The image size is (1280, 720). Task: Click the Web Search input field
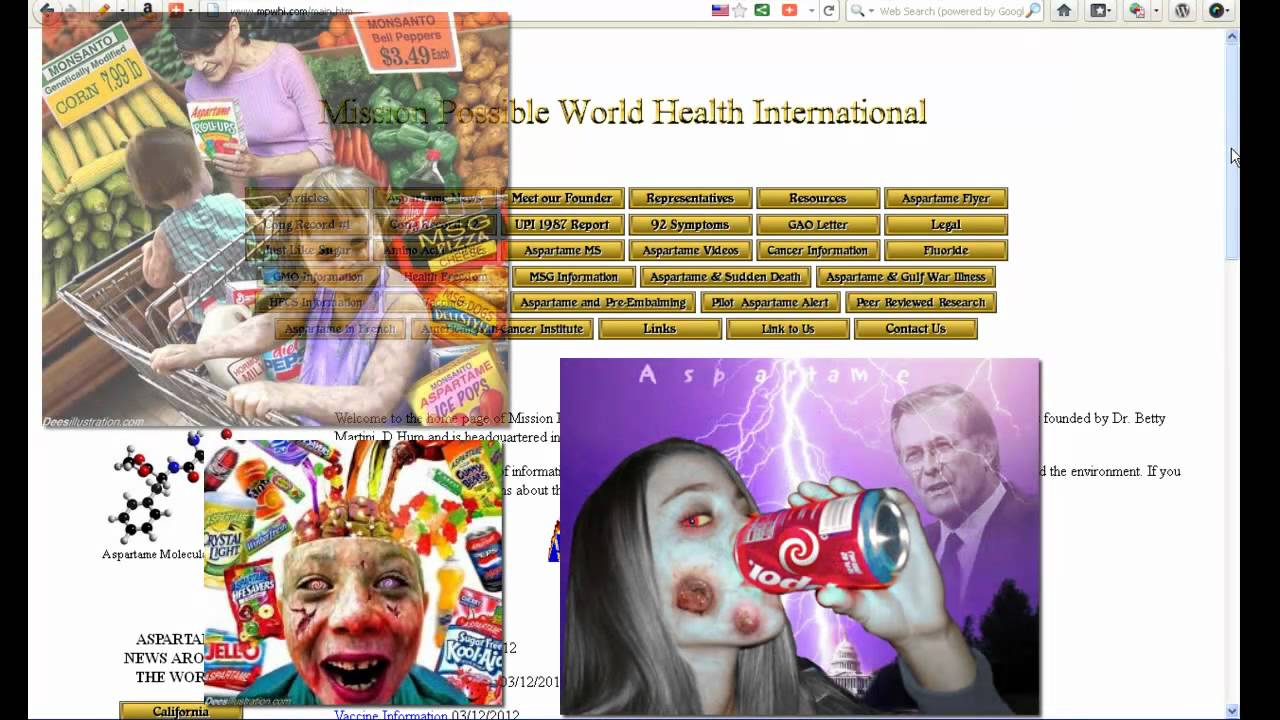[950, 10]
